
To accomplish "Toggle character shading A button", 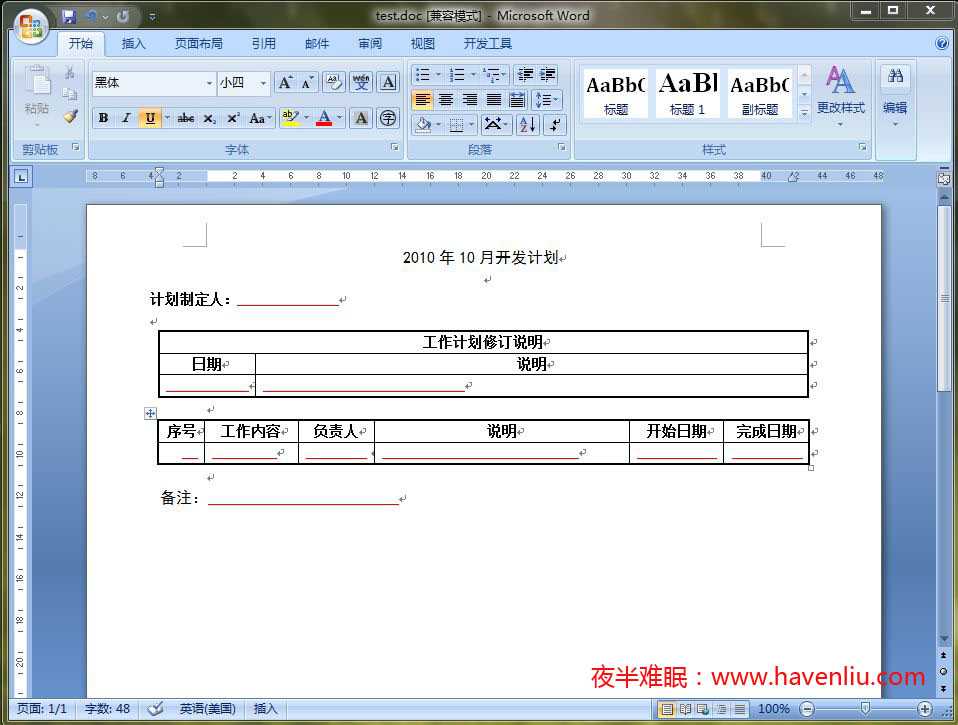I will pos(361,118).
